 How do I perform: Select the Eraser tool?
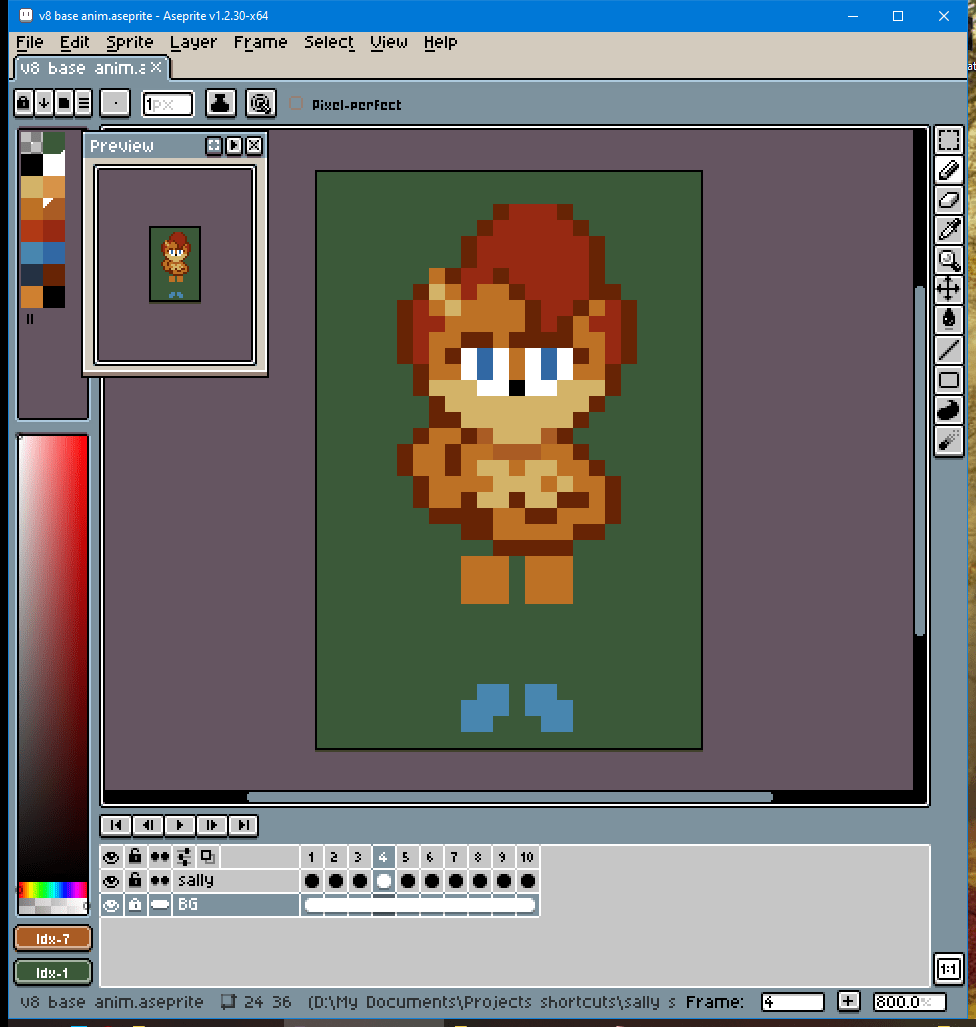point(948,200)
